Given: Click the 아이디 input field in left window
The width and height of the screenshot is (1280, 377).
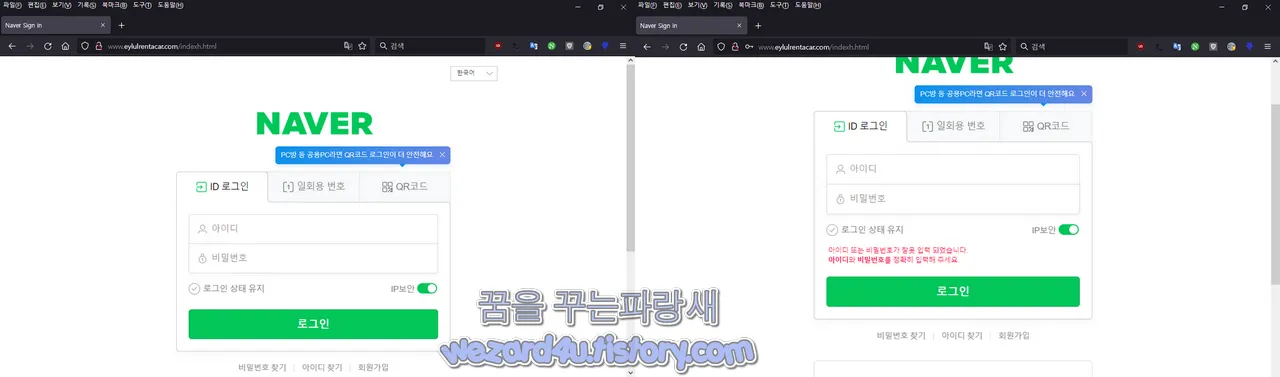Looking at the screenshot, I should (313, 229).
